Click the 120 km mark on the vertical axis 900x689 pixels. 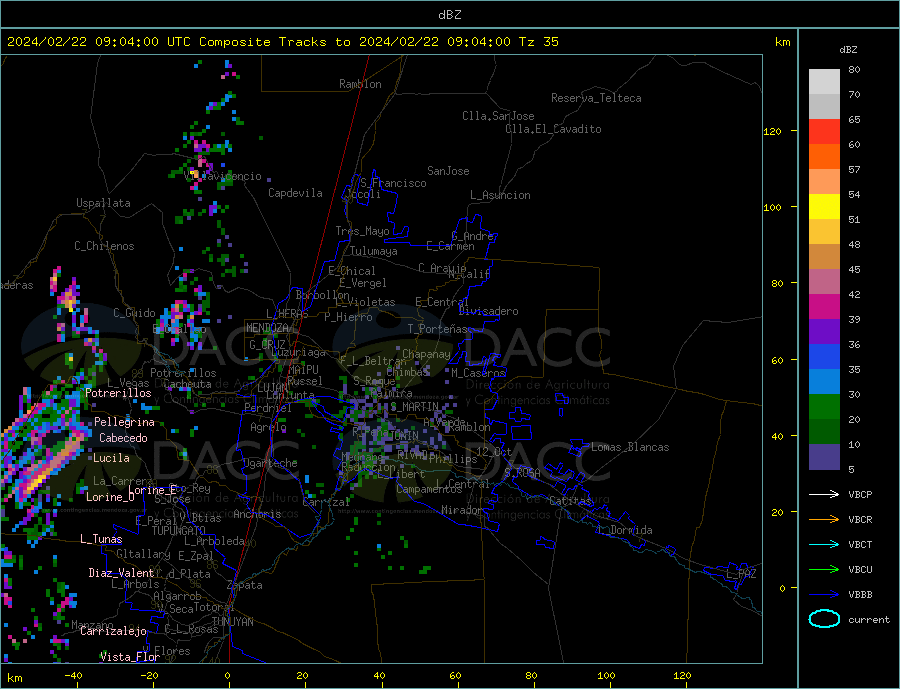pos(772,131)
